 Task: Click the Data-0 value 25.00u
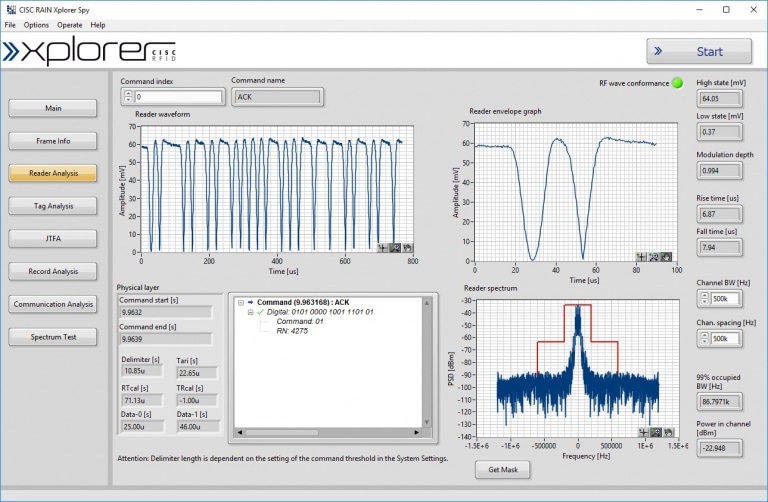tap(142, 427)
